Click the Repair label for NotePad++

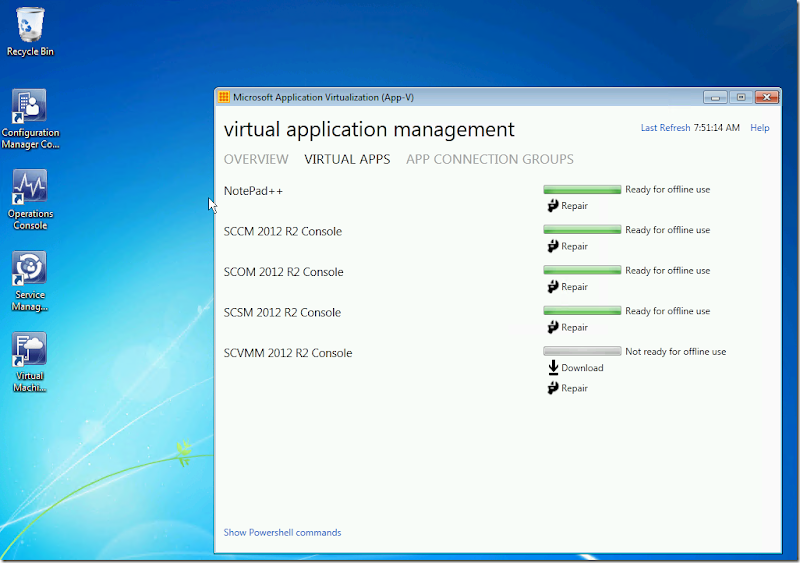pos(574,206)
